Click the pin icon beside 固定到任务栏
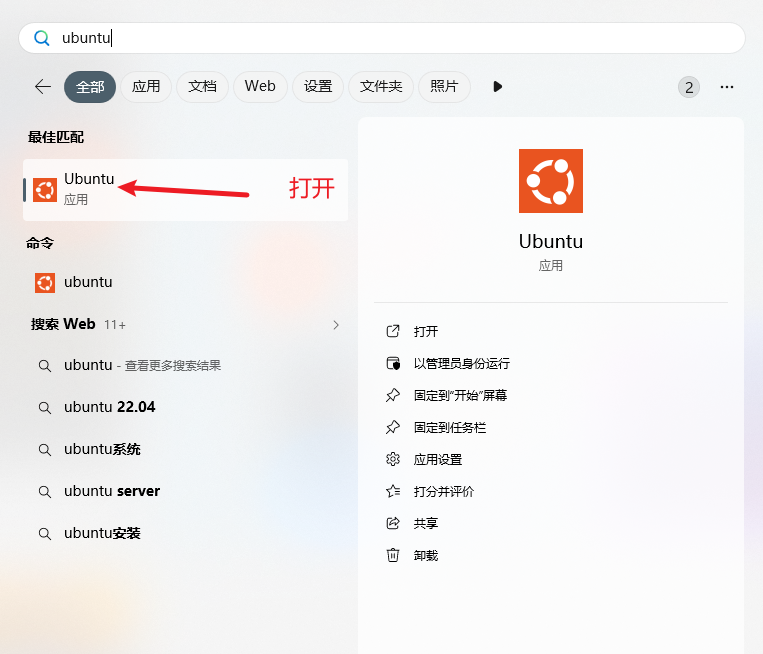The height and width of the screenshot is (654, 763). pyautogui.click(x=393, y=427)
